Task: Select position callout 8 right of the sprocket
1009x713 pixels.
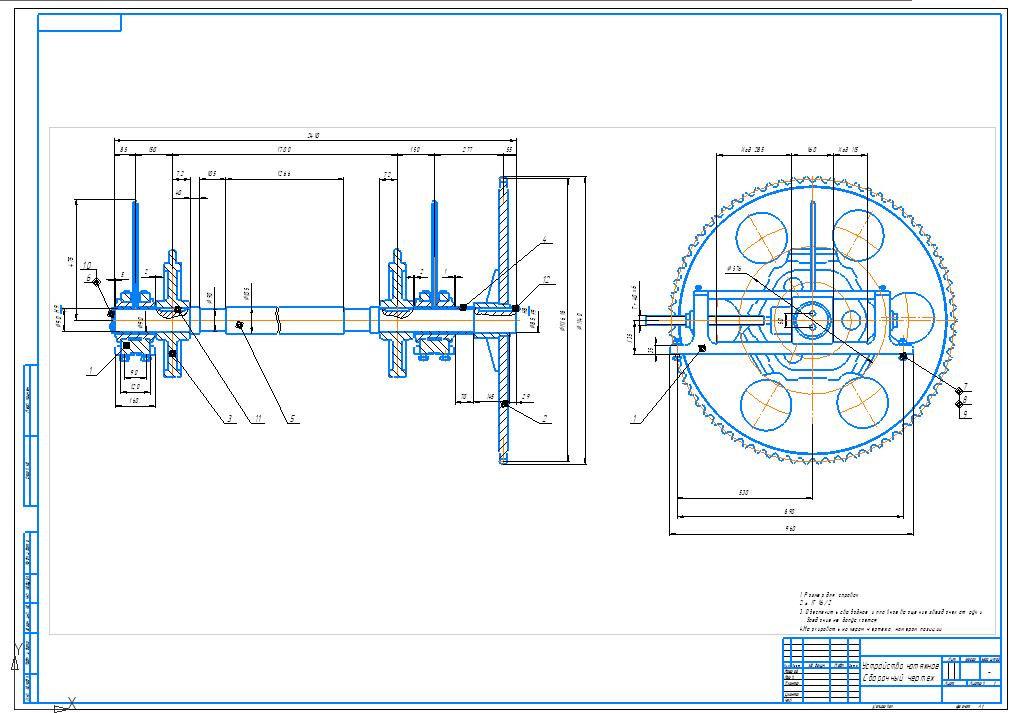Action: click(965, 400)
